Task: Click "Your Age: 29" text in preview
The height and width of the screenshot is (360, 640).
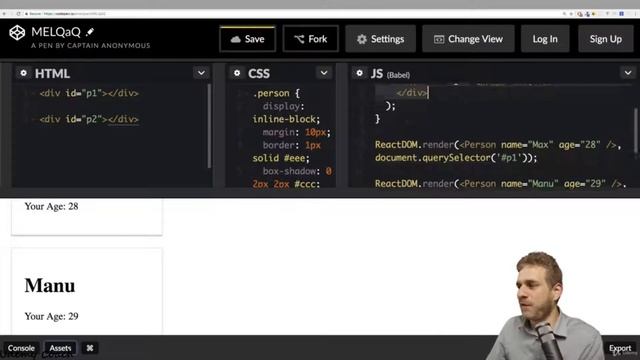Action: point(51,316)
